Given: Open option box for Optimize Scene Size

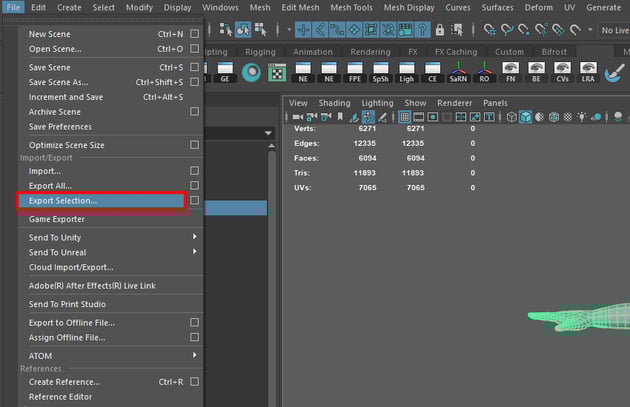Looking at the screenshot, I should click(x=195, y=145).
